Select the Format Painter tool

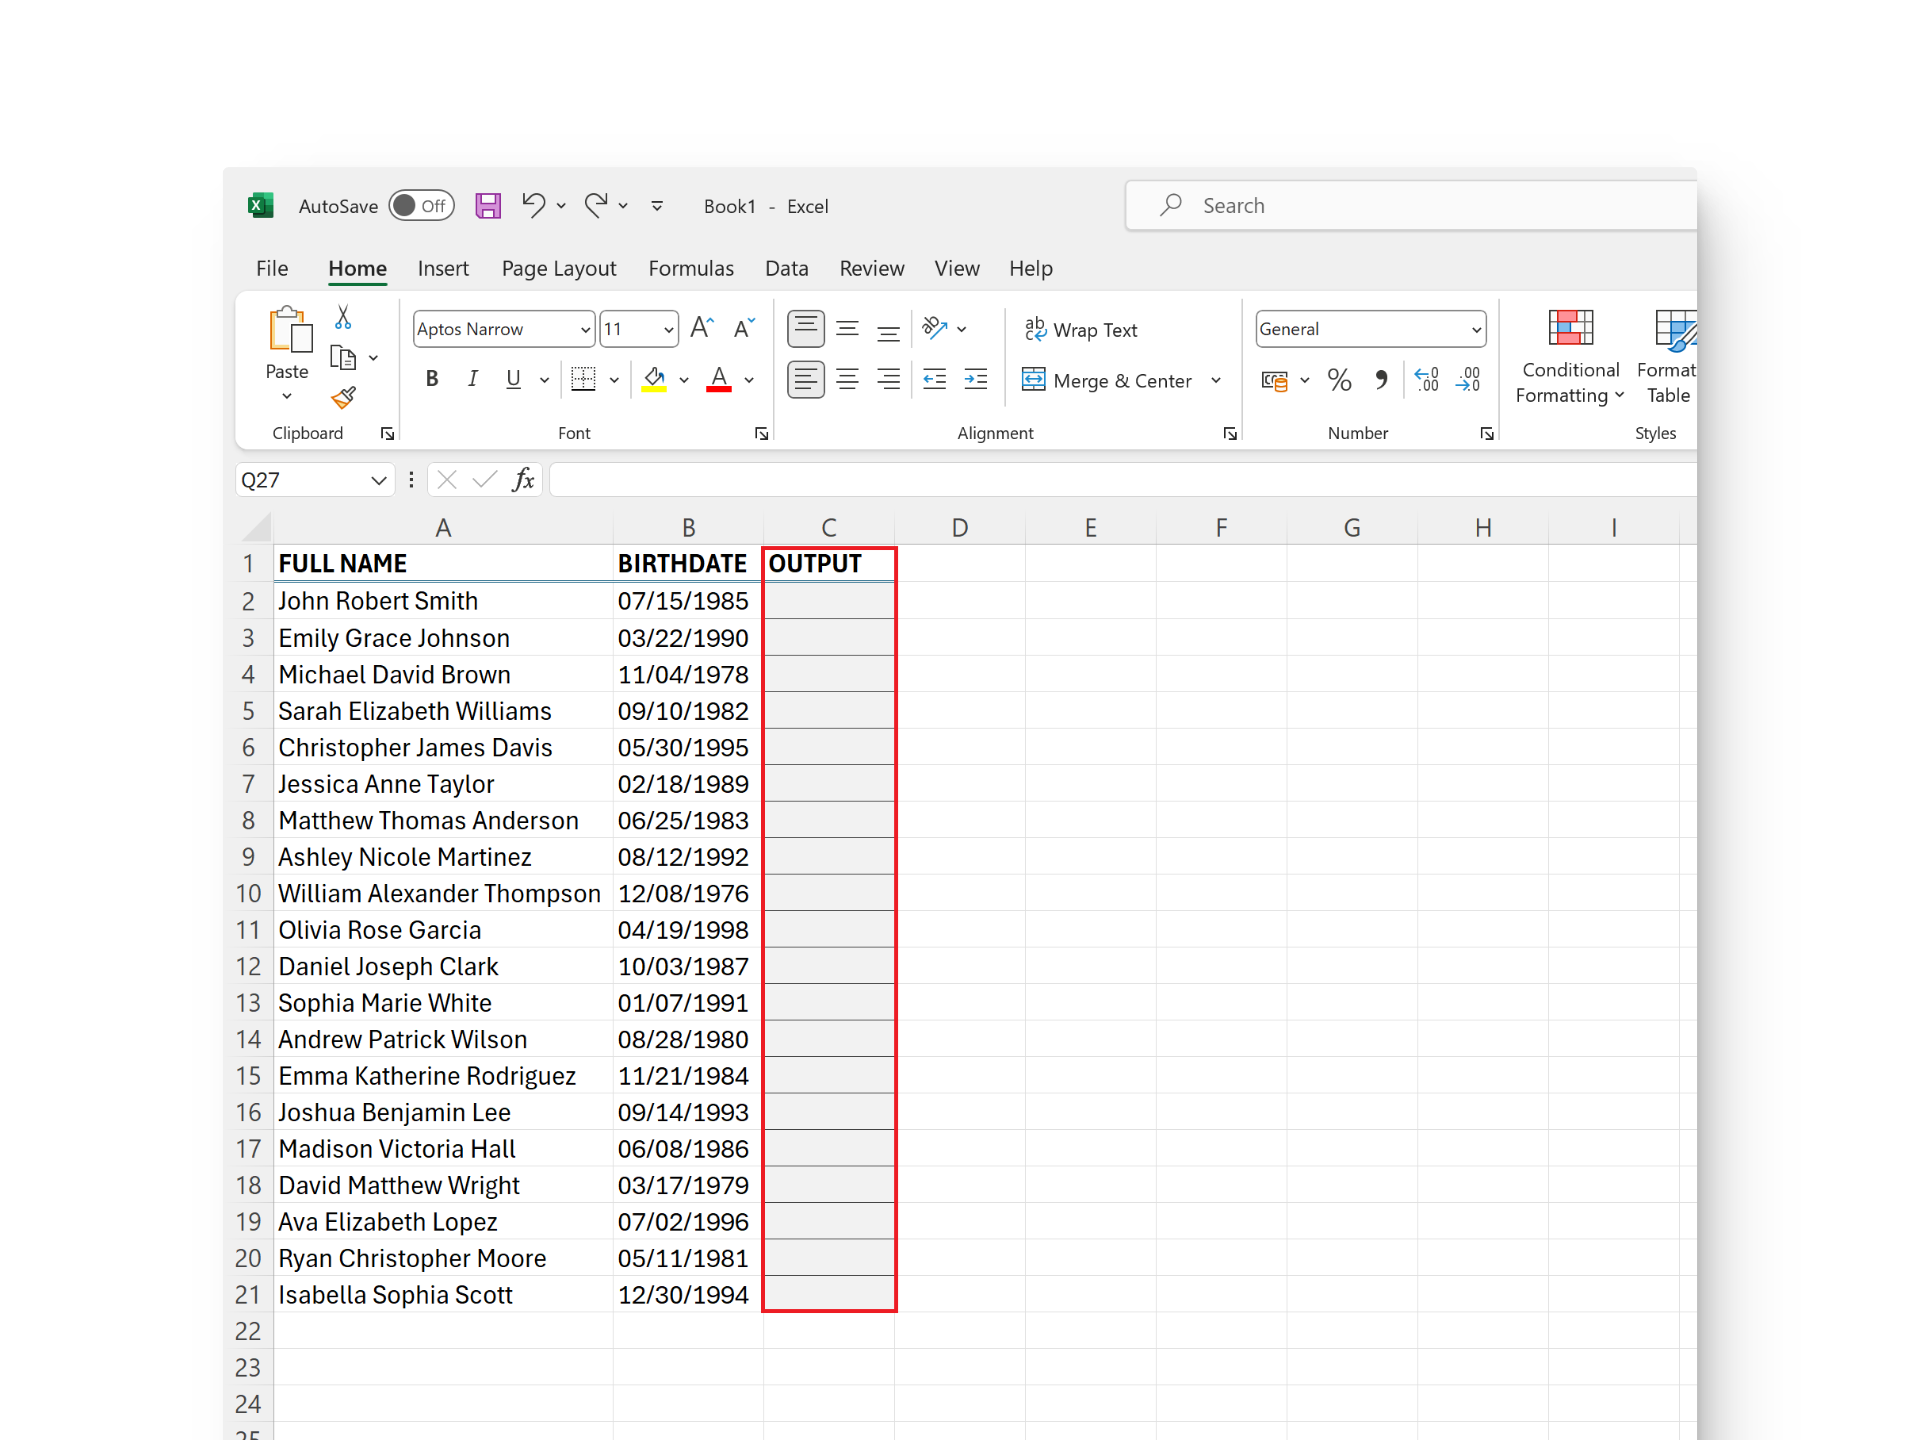pyautogui.click(x=344, y=398)
